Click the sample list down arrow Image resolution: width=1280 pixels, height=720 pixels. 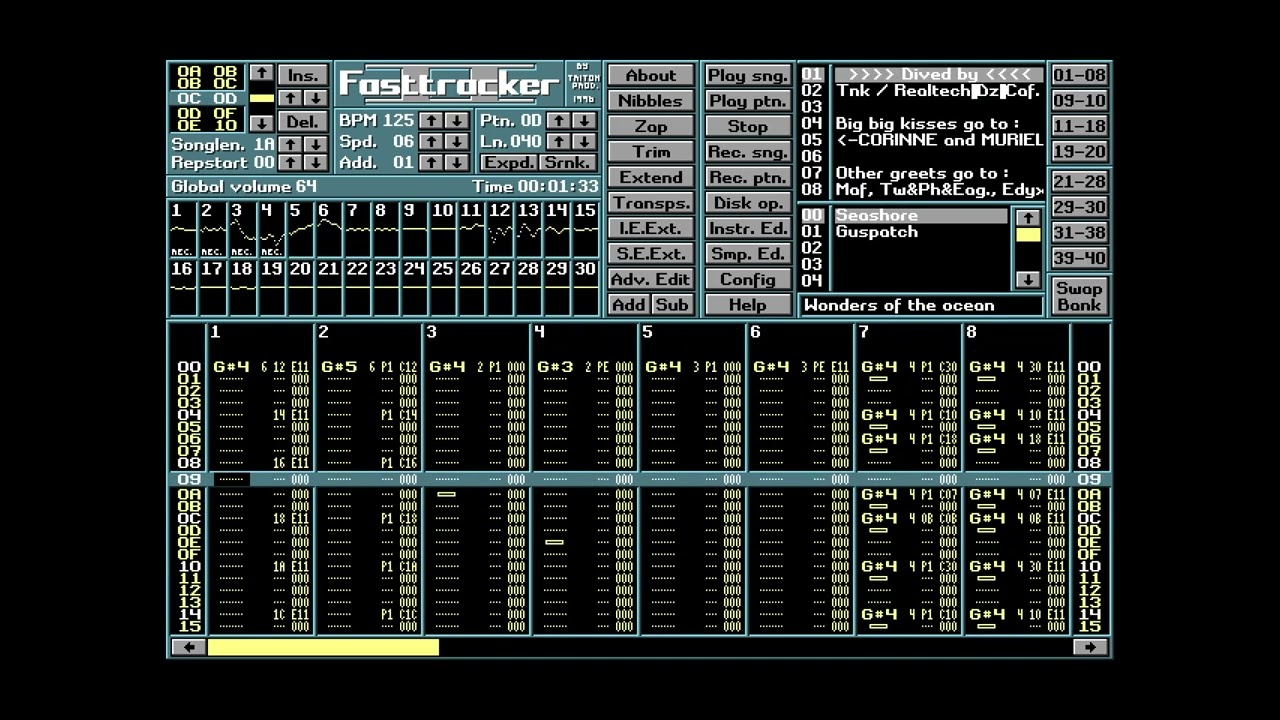coord(1028,280)
